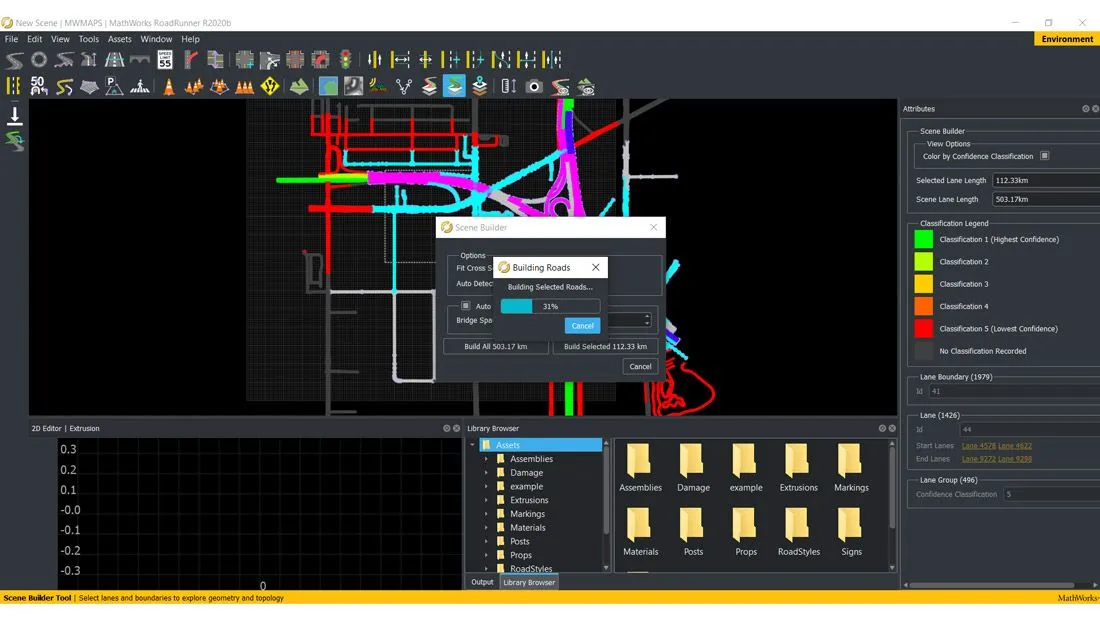The image size is (1100, 618).
Task: Select the three orange cones row tool
Action: (x=245, y=86)
